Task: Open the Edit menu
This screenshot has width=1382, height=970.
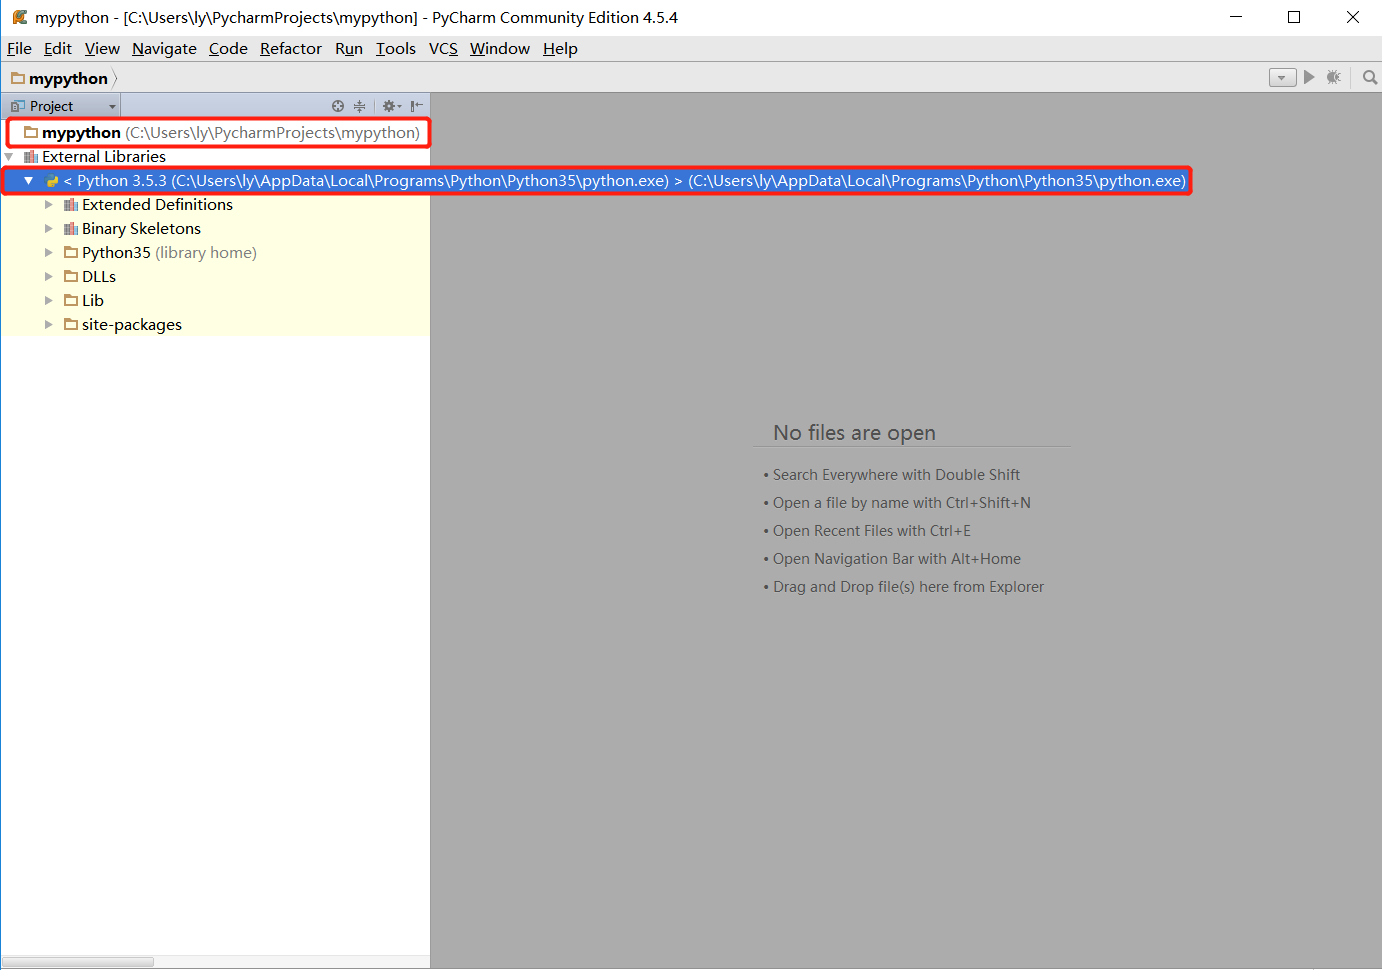Action: tap(58, 48)
